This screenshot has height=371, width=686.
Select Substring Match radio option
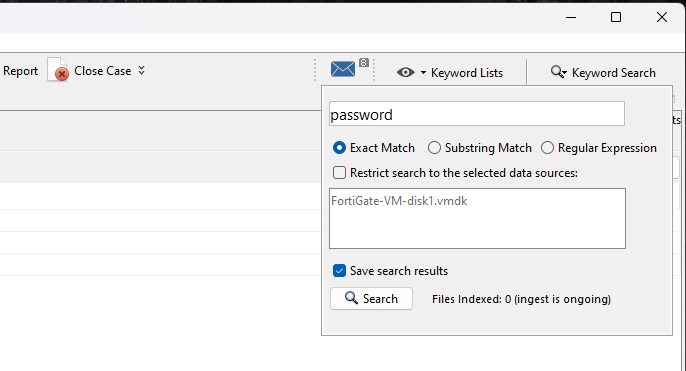pyautogui.click(x=434, y=148)
